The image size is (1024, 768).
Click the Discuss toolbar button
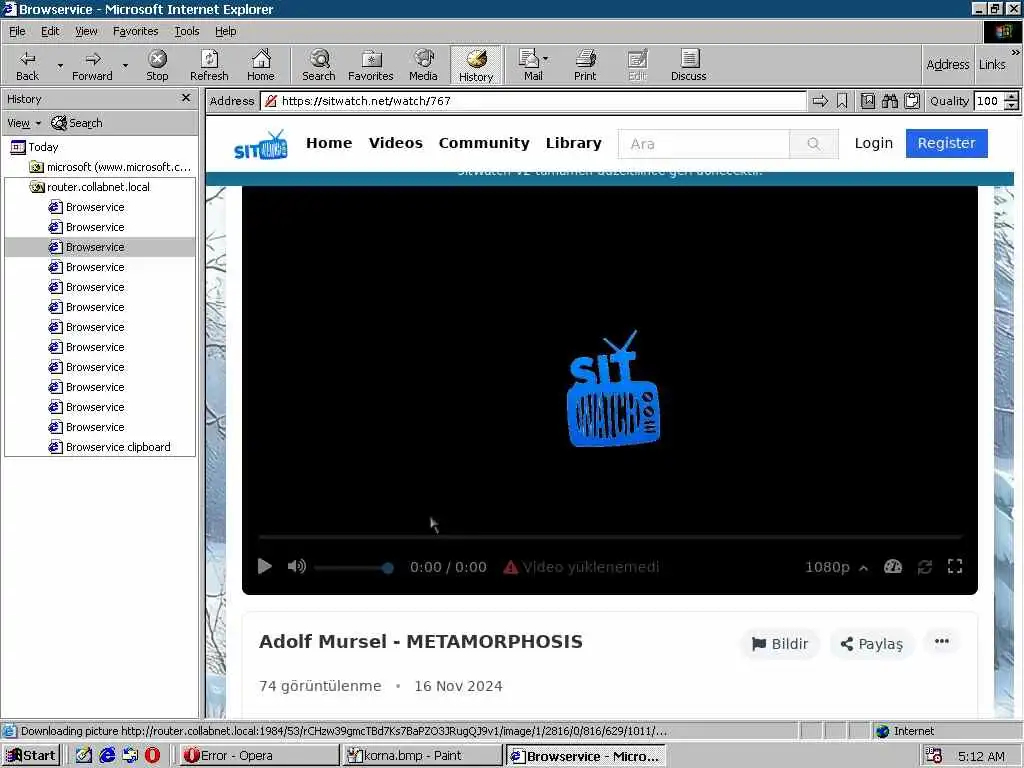coord(689,65)
